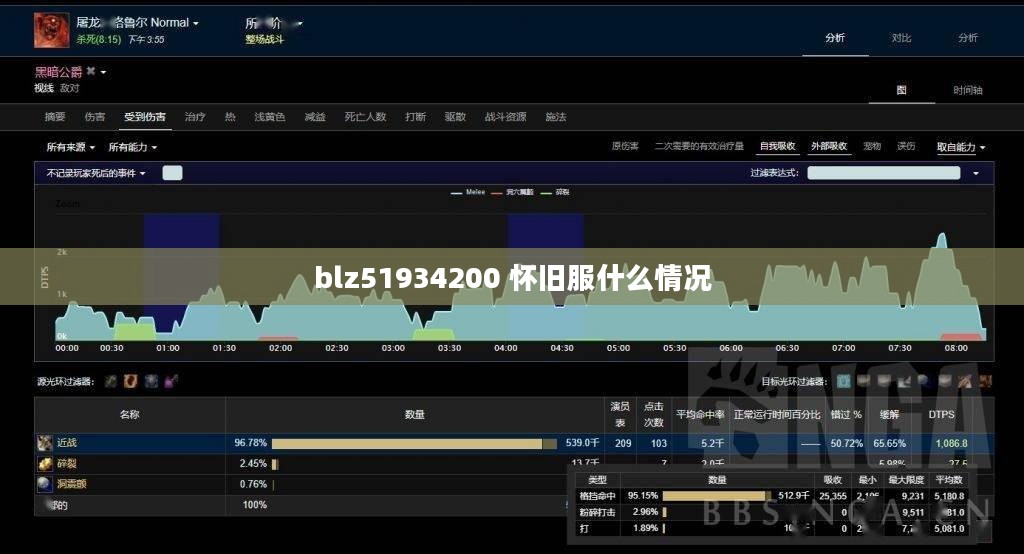Screen dimensions: 1024x554
Task: Open the encounter dropdown ending in Normal
Action: [x=137, y=22]
